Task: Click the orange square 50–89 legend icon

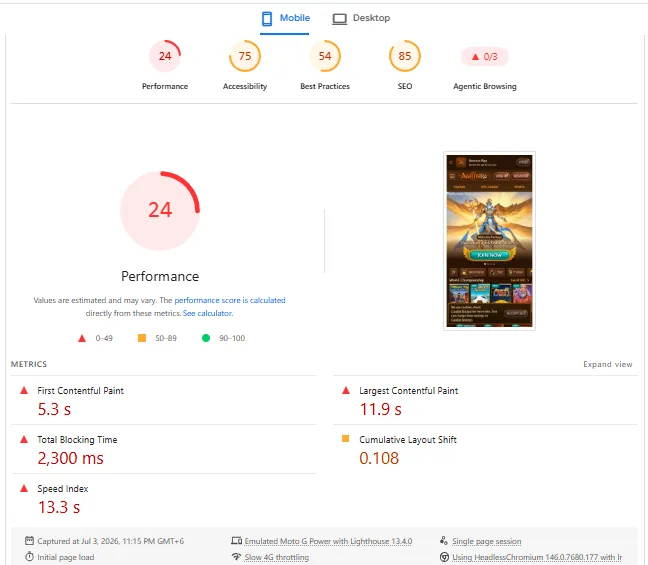Action: (x=142, y=338)
